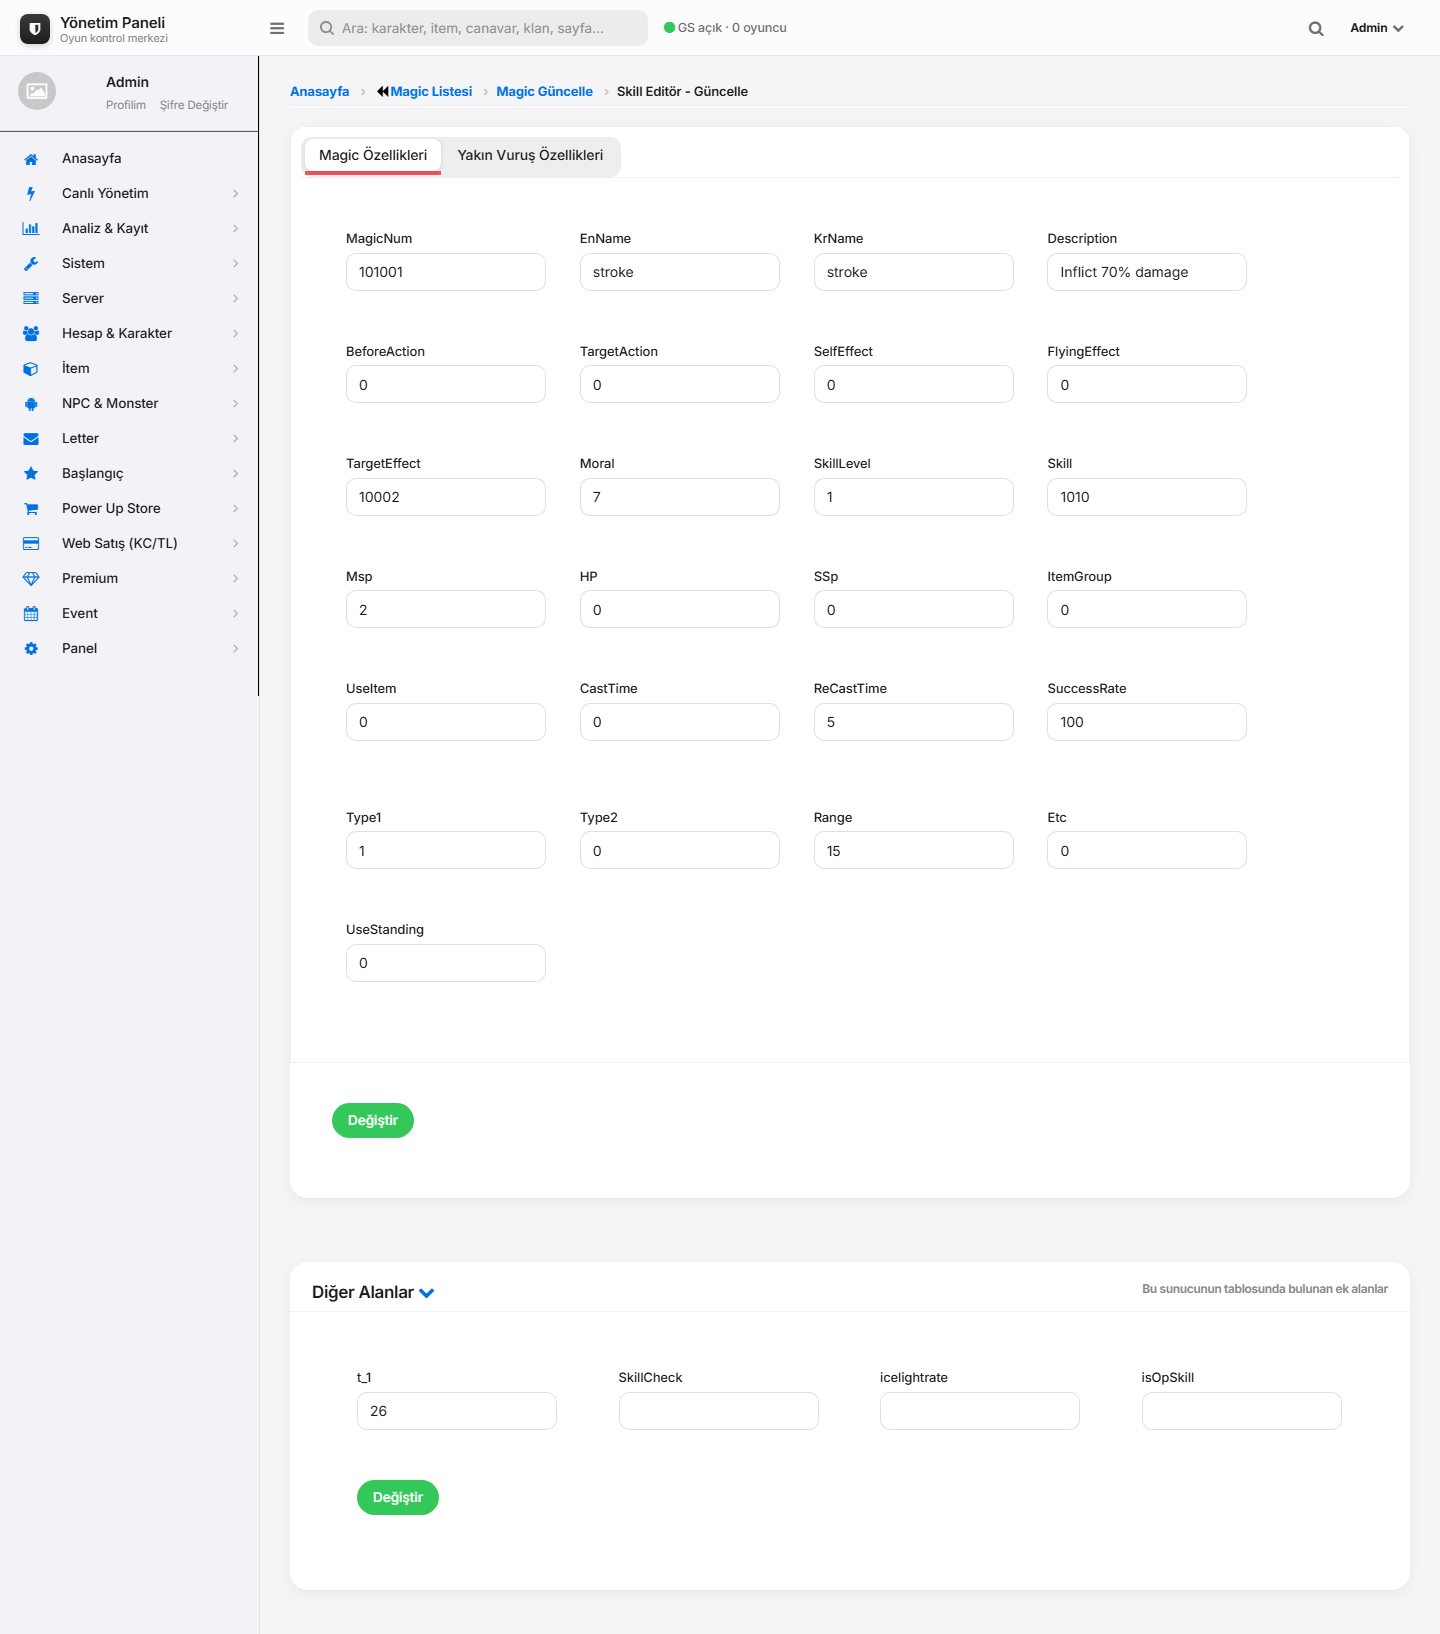Switch to the Yakın Vuruş Özellikleri tab

pyautogui.click(x=530, y=155)
